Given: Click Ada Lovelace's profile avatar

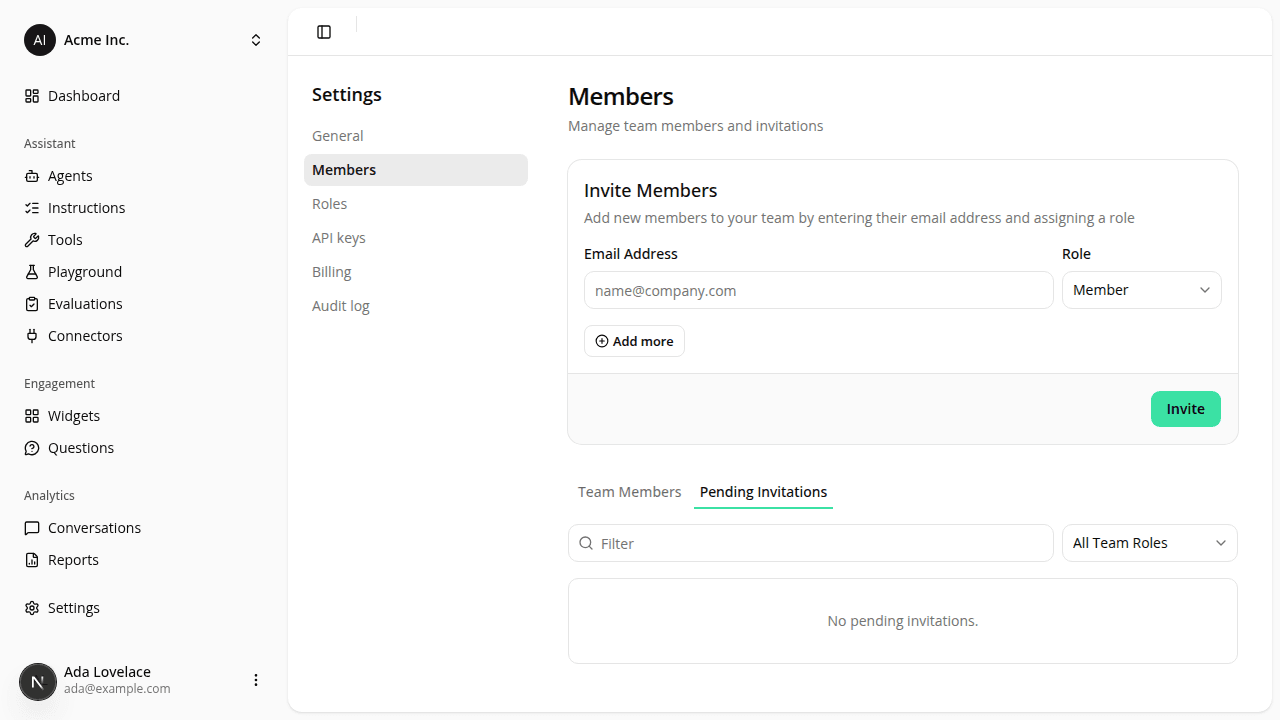Looking at the screenshot, I should pos(38,682).
